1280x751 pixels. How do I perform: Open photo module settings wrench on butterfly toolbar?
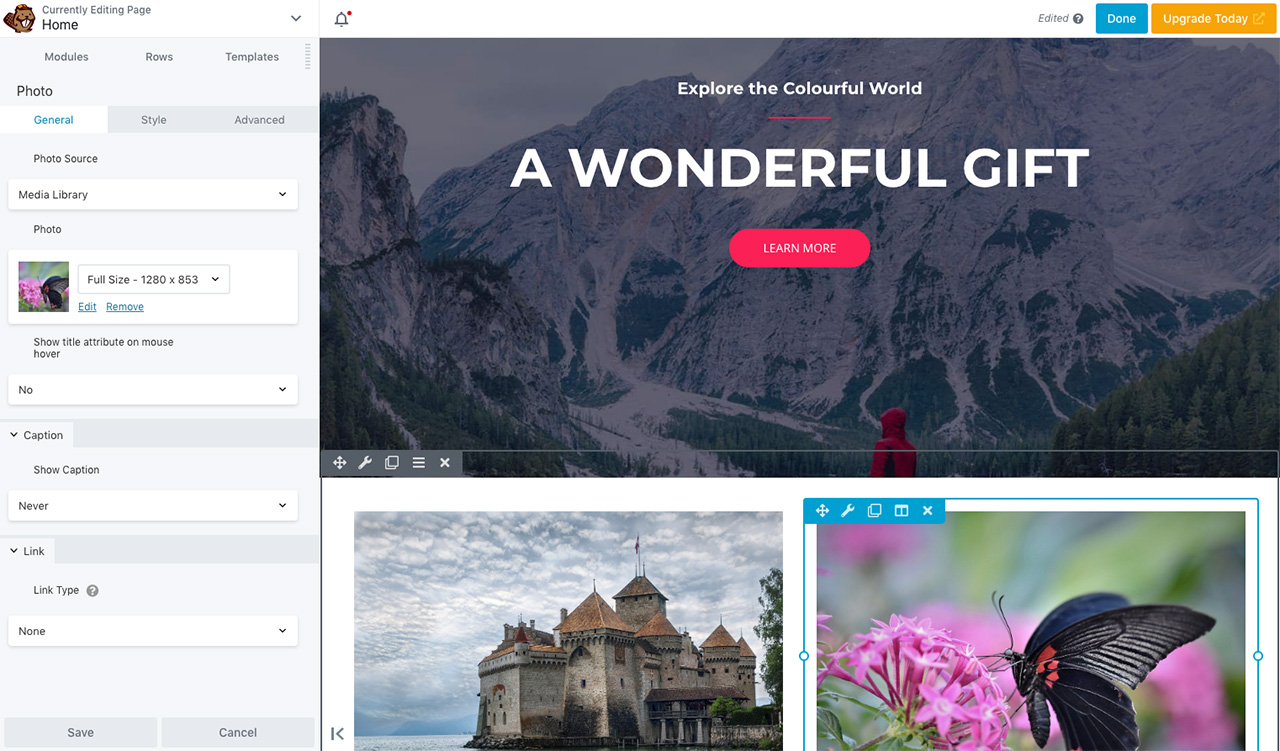848,511
